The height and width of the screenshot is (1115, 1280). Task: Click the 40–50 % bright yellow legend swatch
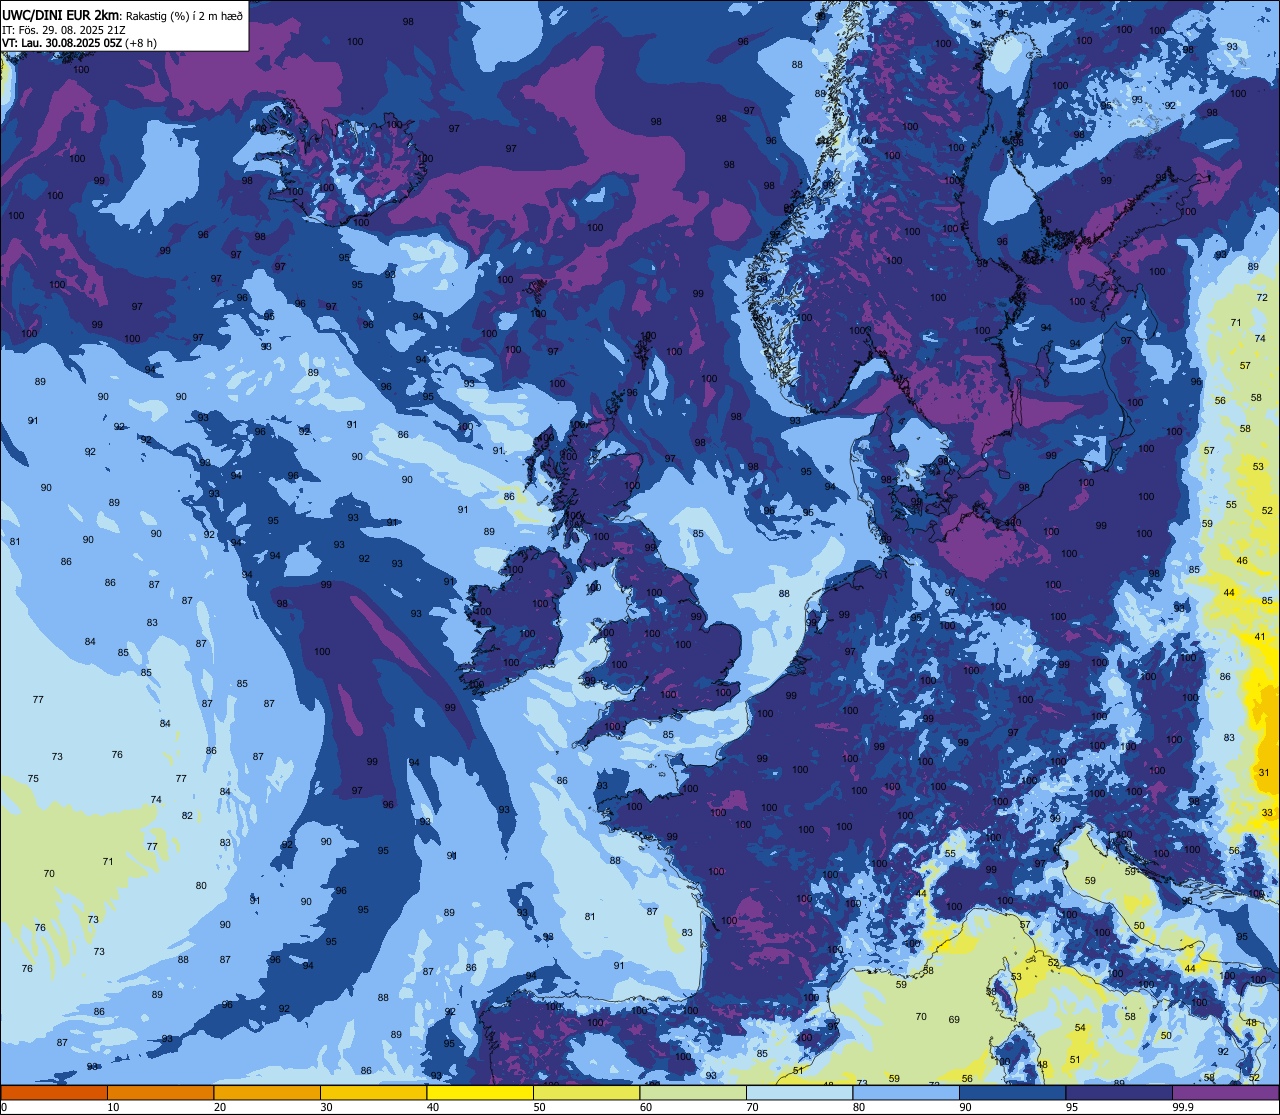tap(480, 1092)
